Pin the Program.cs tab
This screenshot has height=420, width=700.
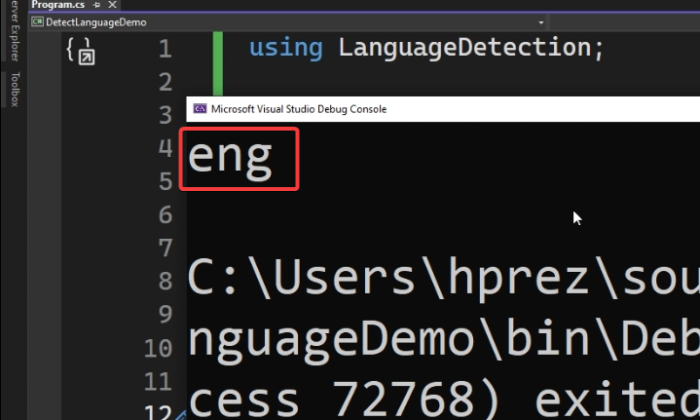(96, 5)
